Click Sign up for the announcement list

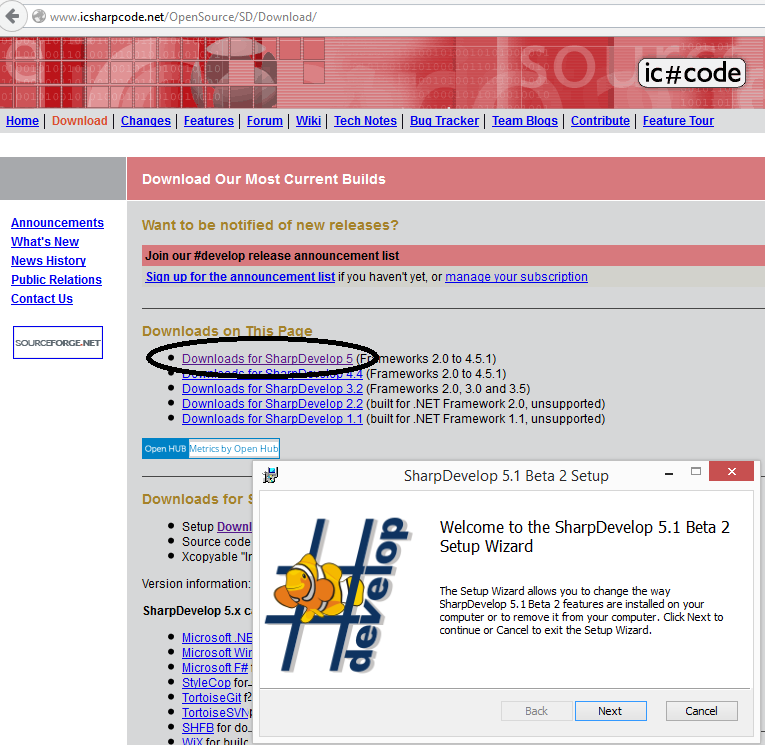[x=240, y=277]
